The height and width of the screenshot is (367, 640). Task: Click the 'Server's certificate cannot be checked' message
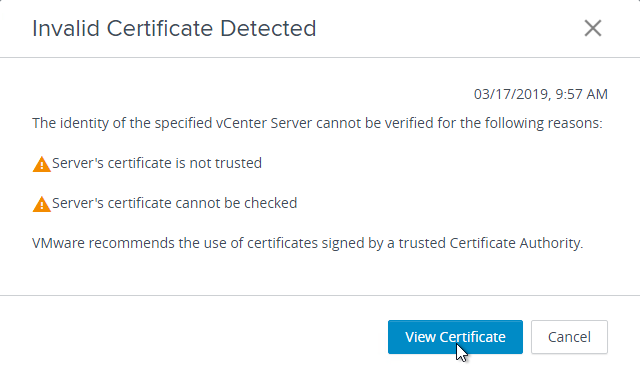[175, 203]
